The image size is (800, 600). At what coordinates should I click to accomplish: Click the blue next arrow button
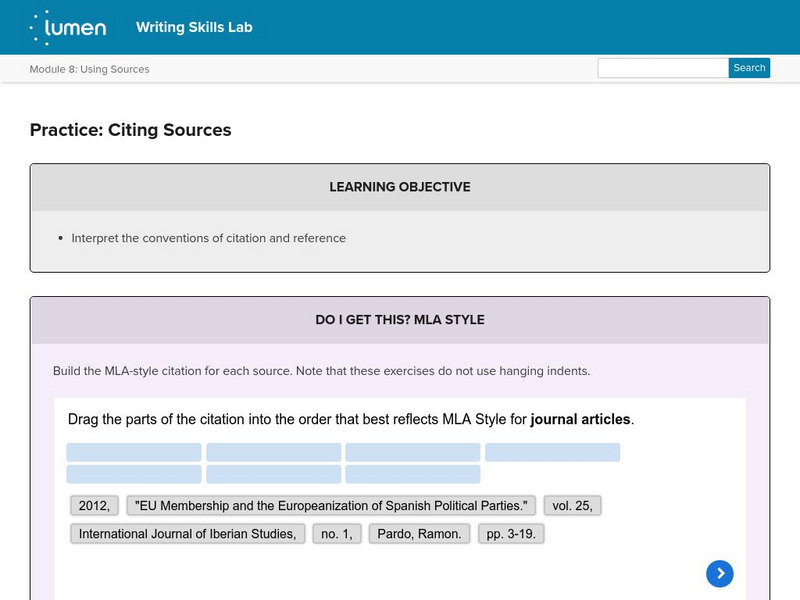coord(720,573)
